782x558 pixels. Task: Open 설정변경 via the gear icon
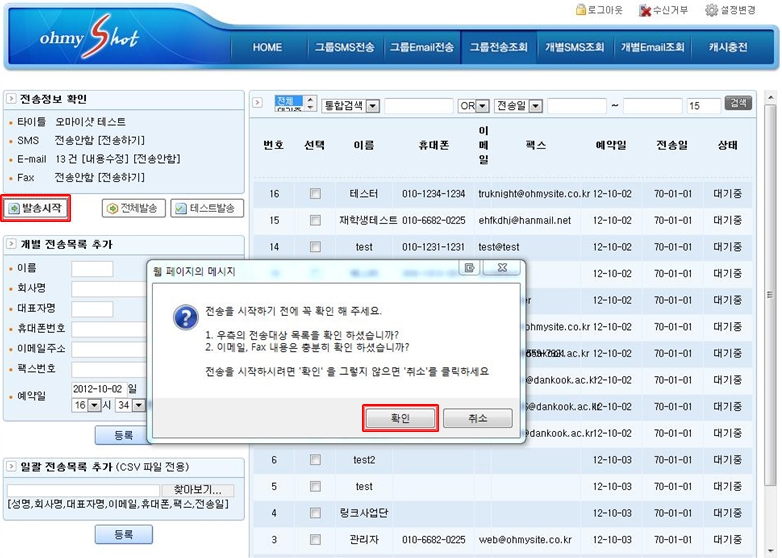pos(712,10)
